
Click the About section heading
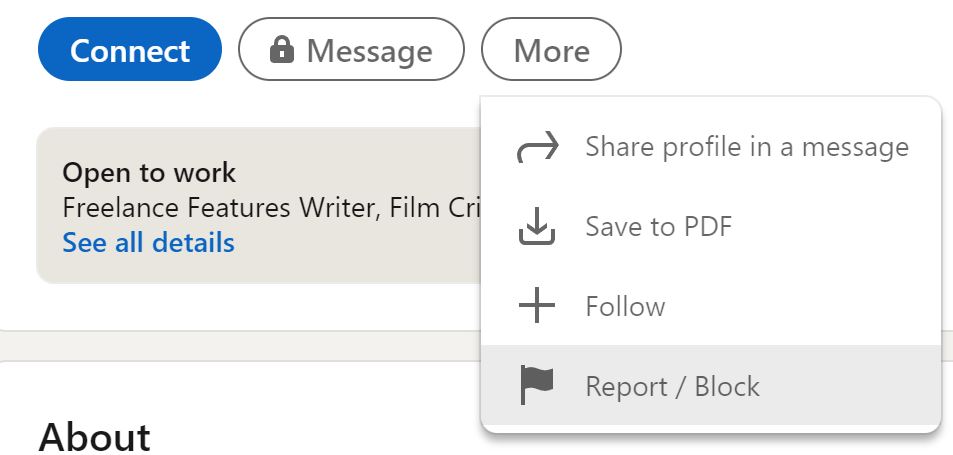94,437
